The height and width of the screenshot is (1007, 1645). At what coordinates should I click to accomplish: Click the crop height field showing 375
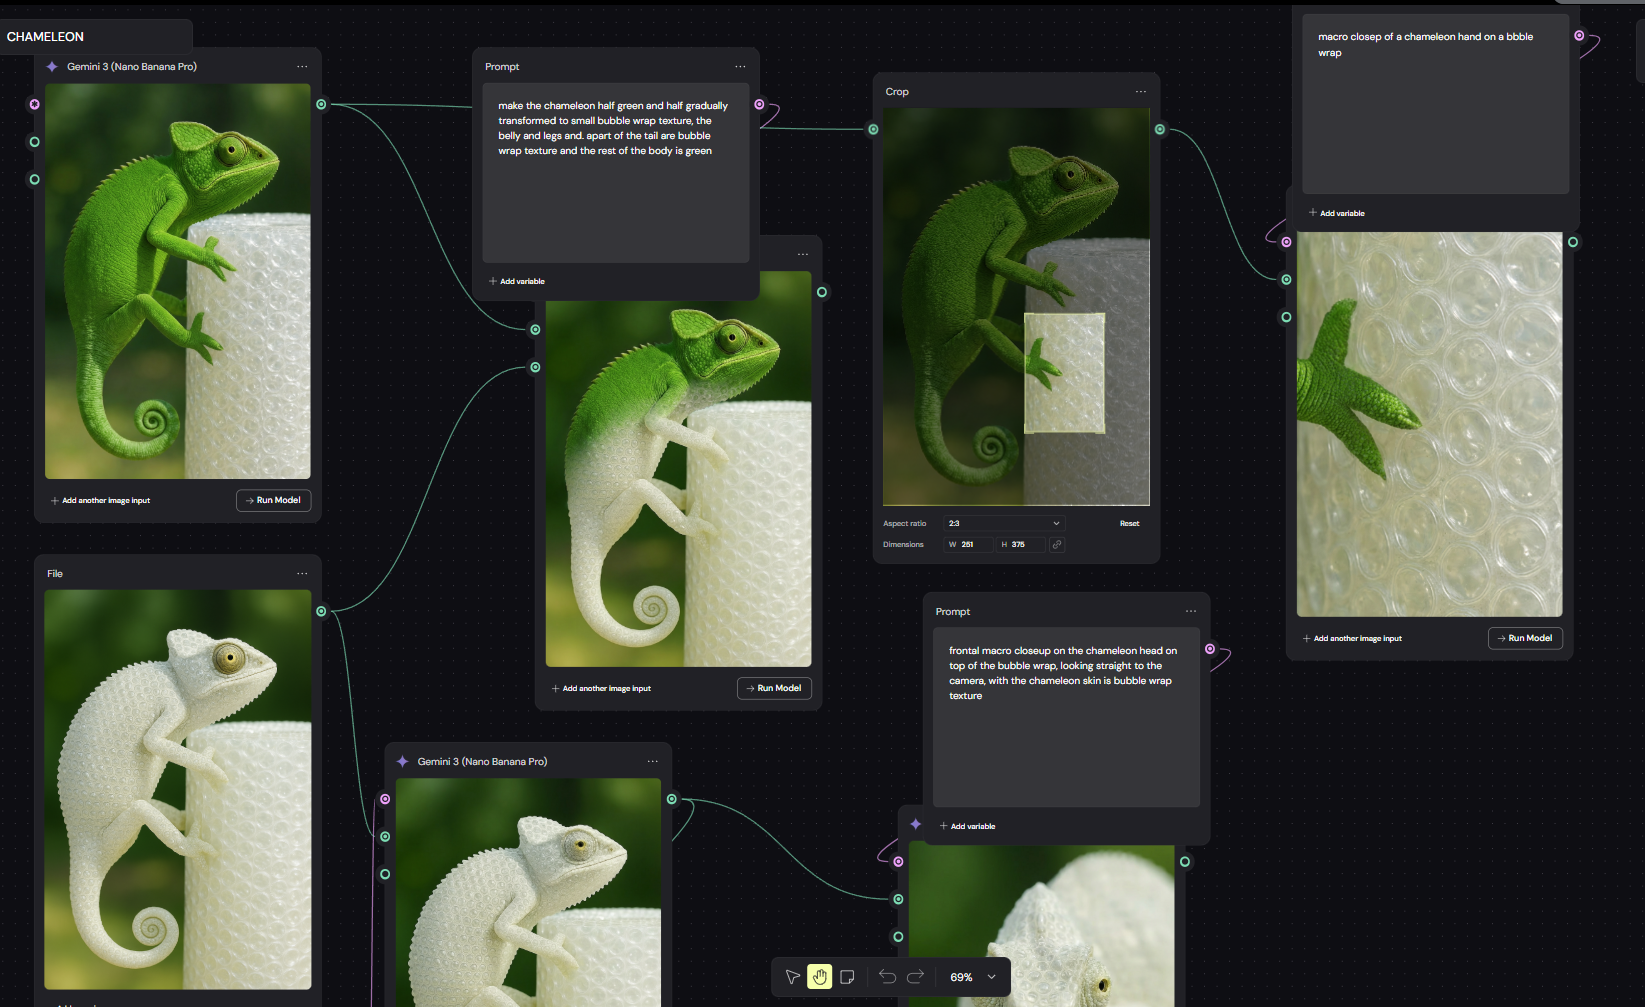click(1021, 544)
